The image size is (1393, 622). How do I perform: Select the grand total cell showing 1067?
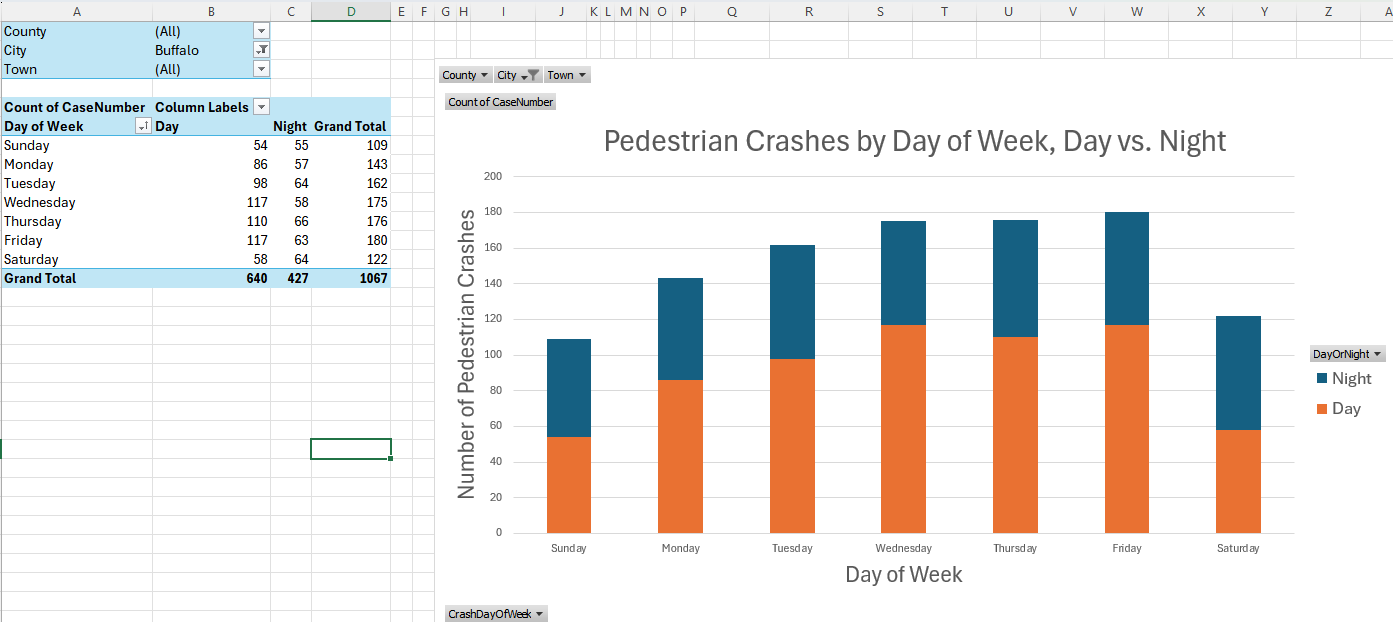[x=351, y=278]
